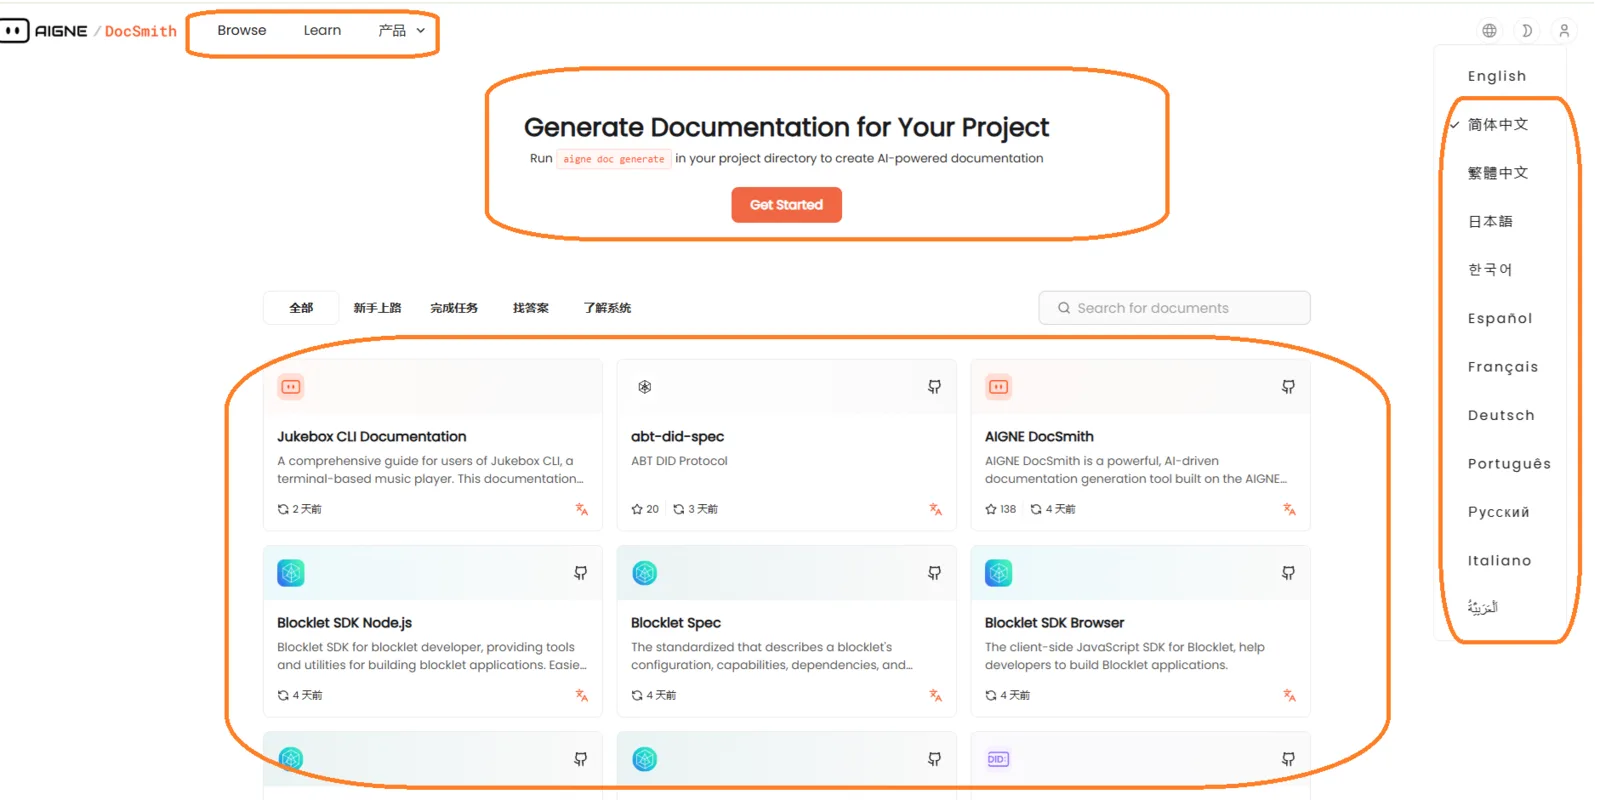Open GitHub icon on abt-did-spec card
Image resolution: width=1600 pixels, height=800 pixels.
[x=934, y=387]
